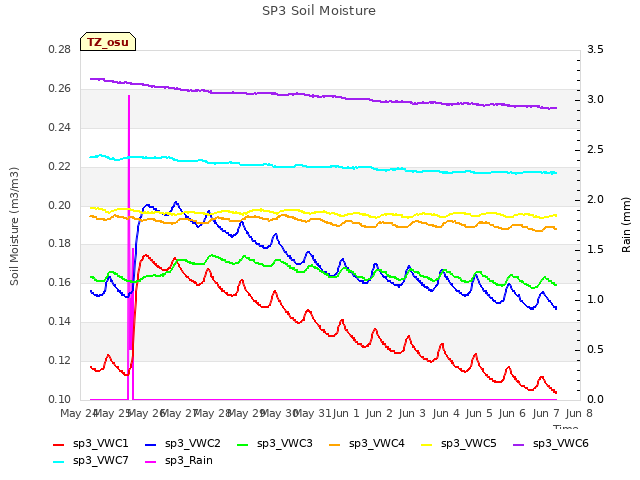Click the 0.12 left axis tick label
The width and height of the screenshot is (640, 480).
[x=60, y=360]
